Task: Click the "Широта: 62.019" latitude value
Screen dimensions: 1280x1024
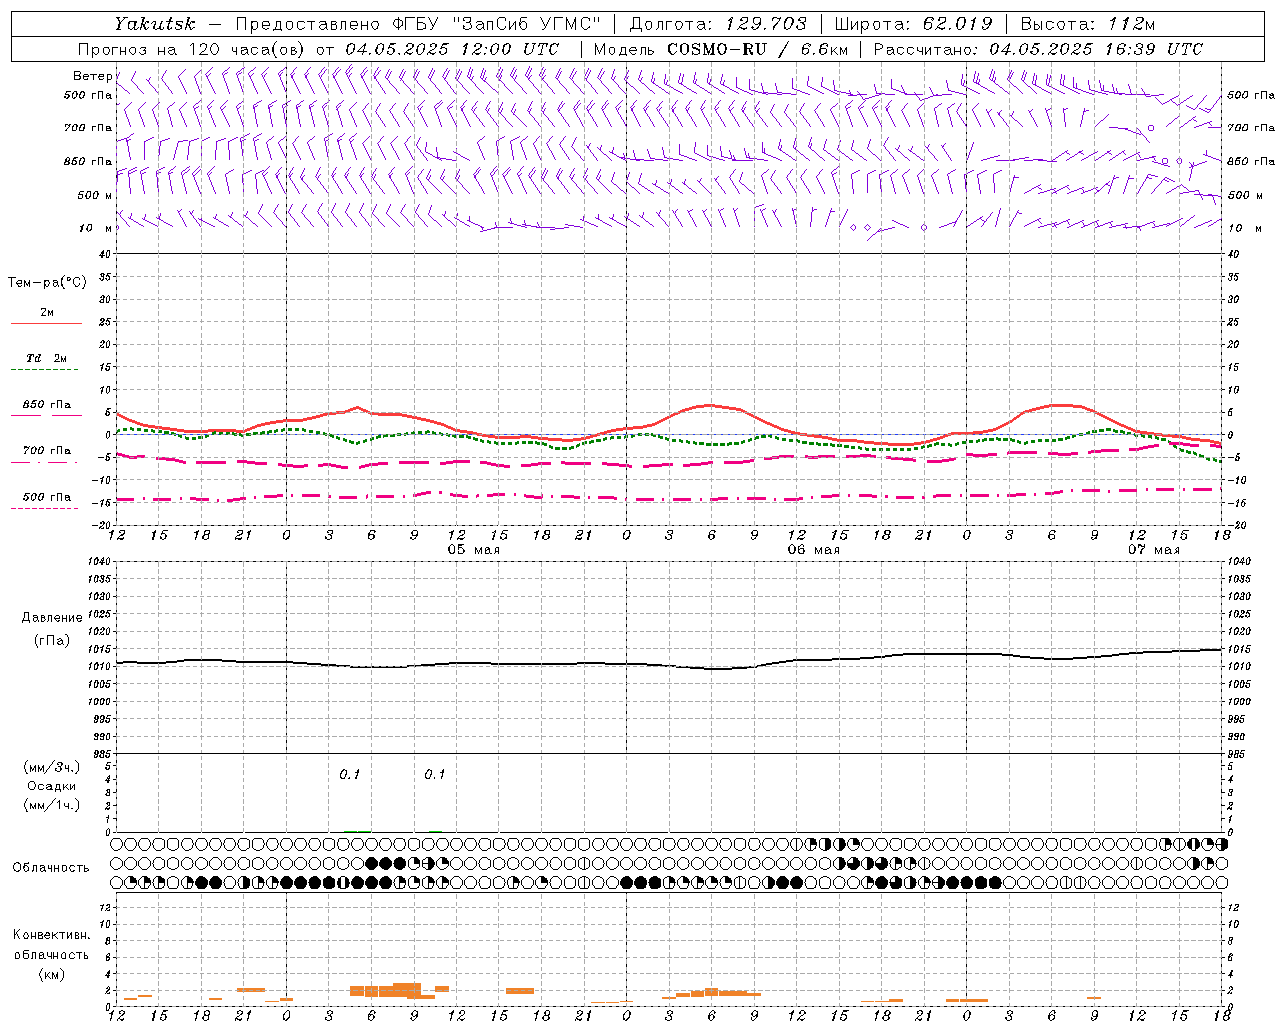Action: (x=913, y=24)
